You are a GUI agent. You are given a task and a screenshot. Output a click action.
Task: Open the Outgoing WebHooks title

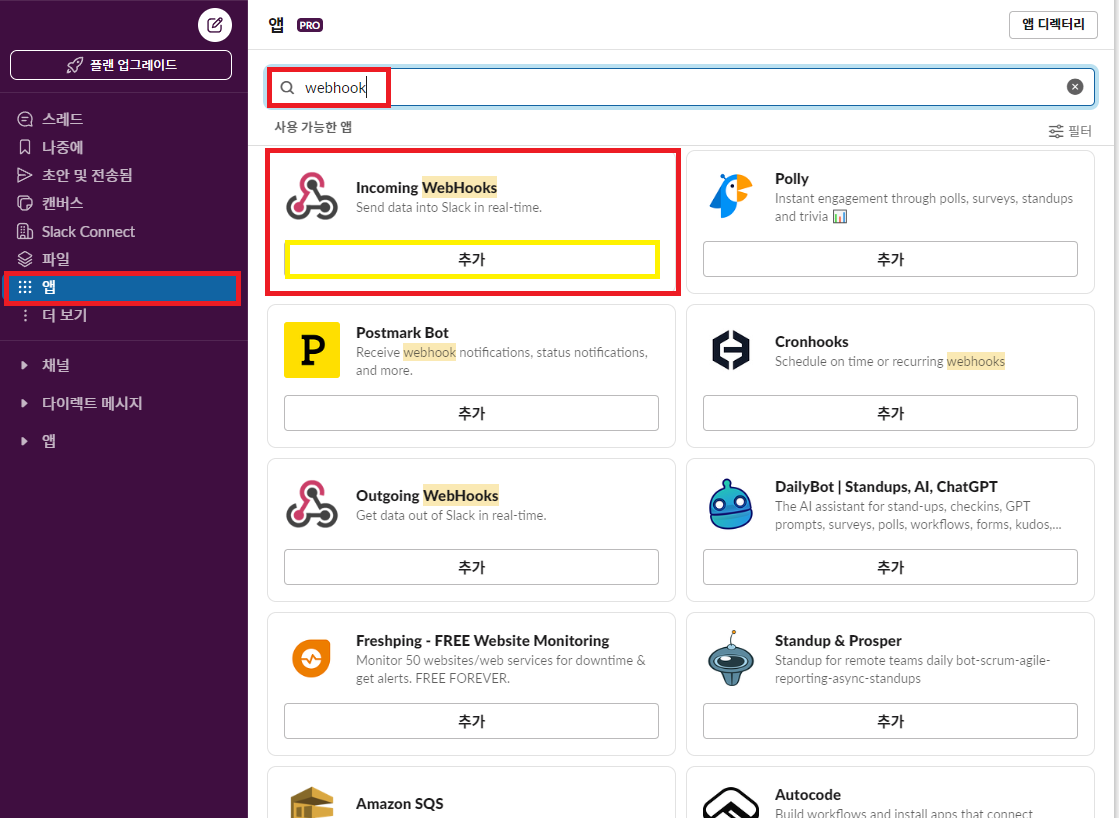(x=427, y=495)
